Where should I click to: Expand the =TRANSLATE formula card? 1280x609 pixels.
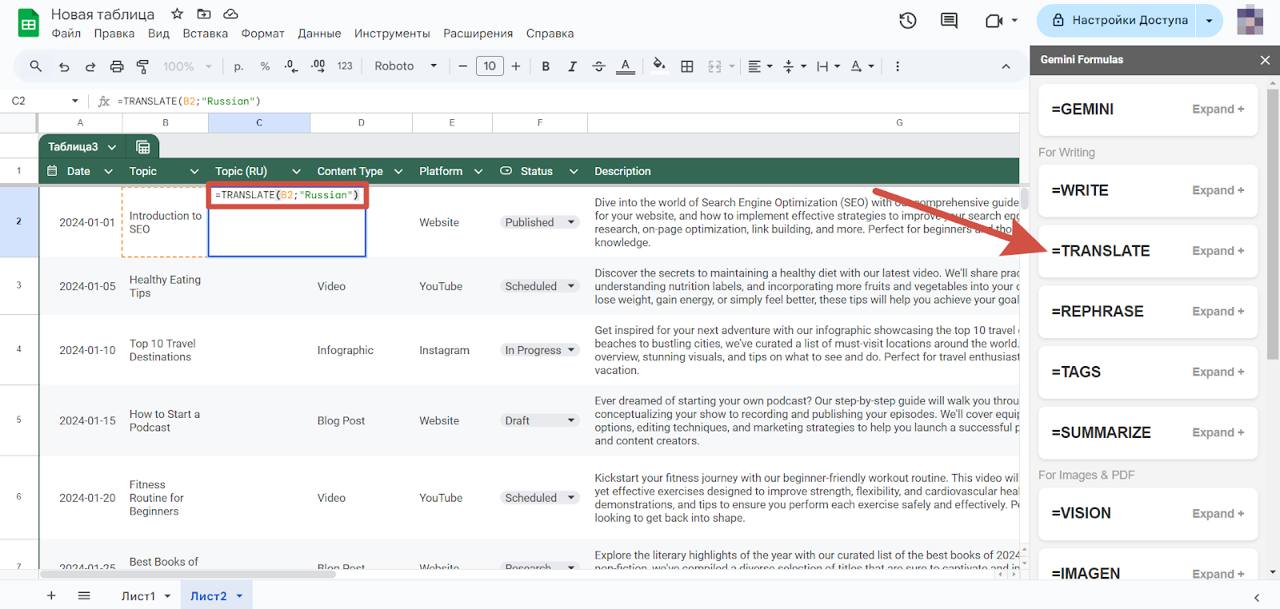(x=1218, y=251)
